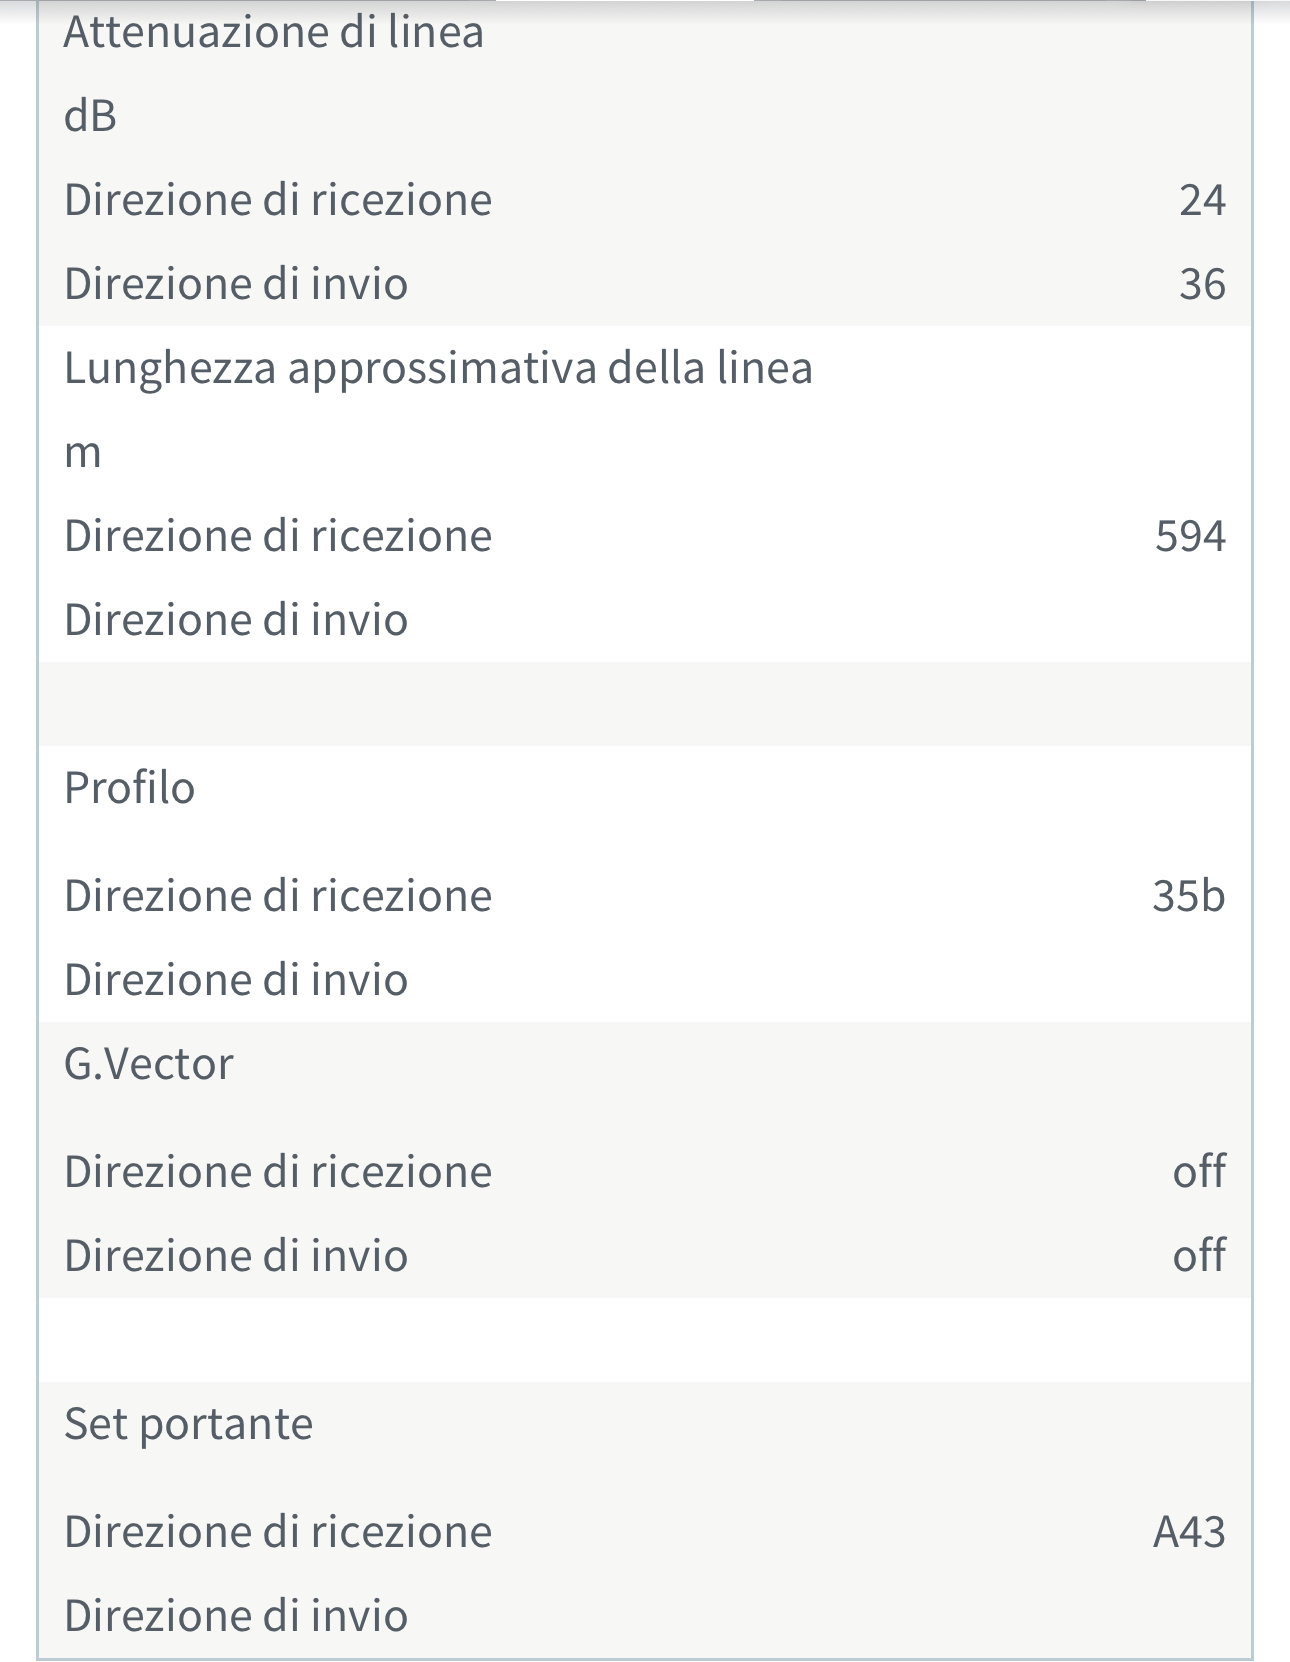Click the attenuation send value 36
The width and height of the screenshot is (1290, 1662).
click(1201, 284)
